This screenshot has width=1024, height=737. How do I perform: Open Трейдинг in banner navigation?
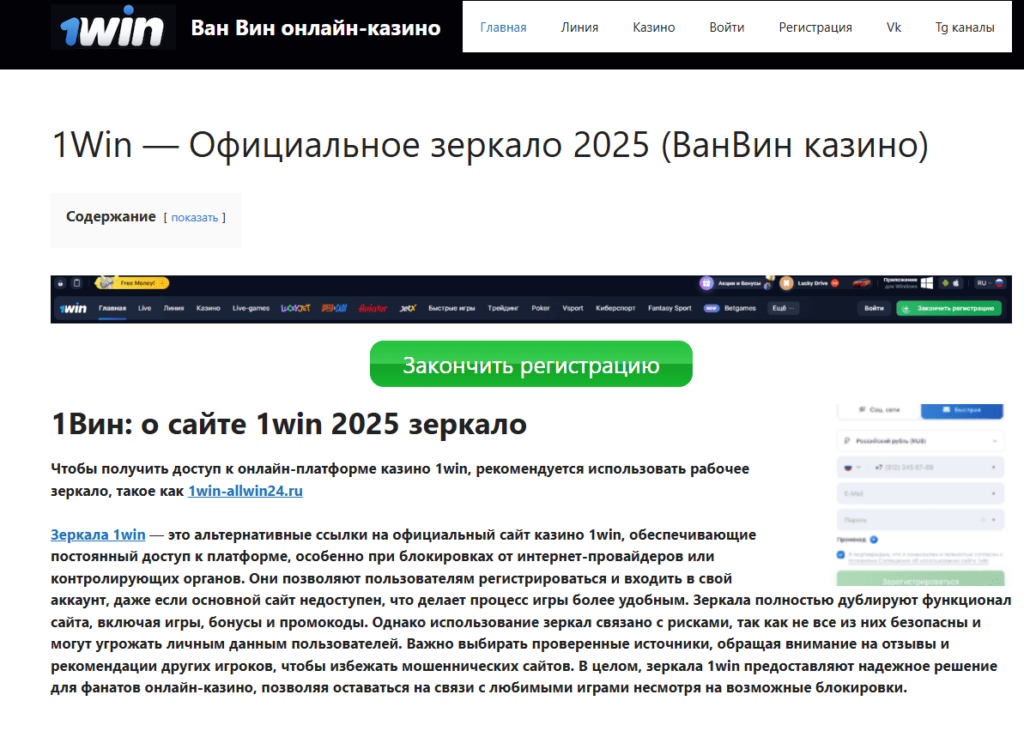coord(503,308)
